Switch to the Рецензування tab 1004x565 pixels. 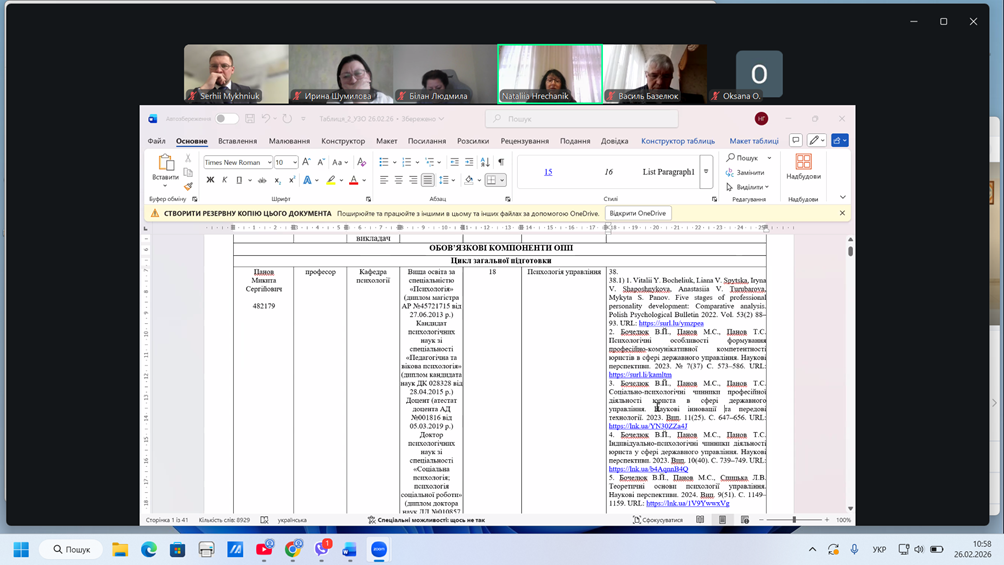(x=524, y=141)
